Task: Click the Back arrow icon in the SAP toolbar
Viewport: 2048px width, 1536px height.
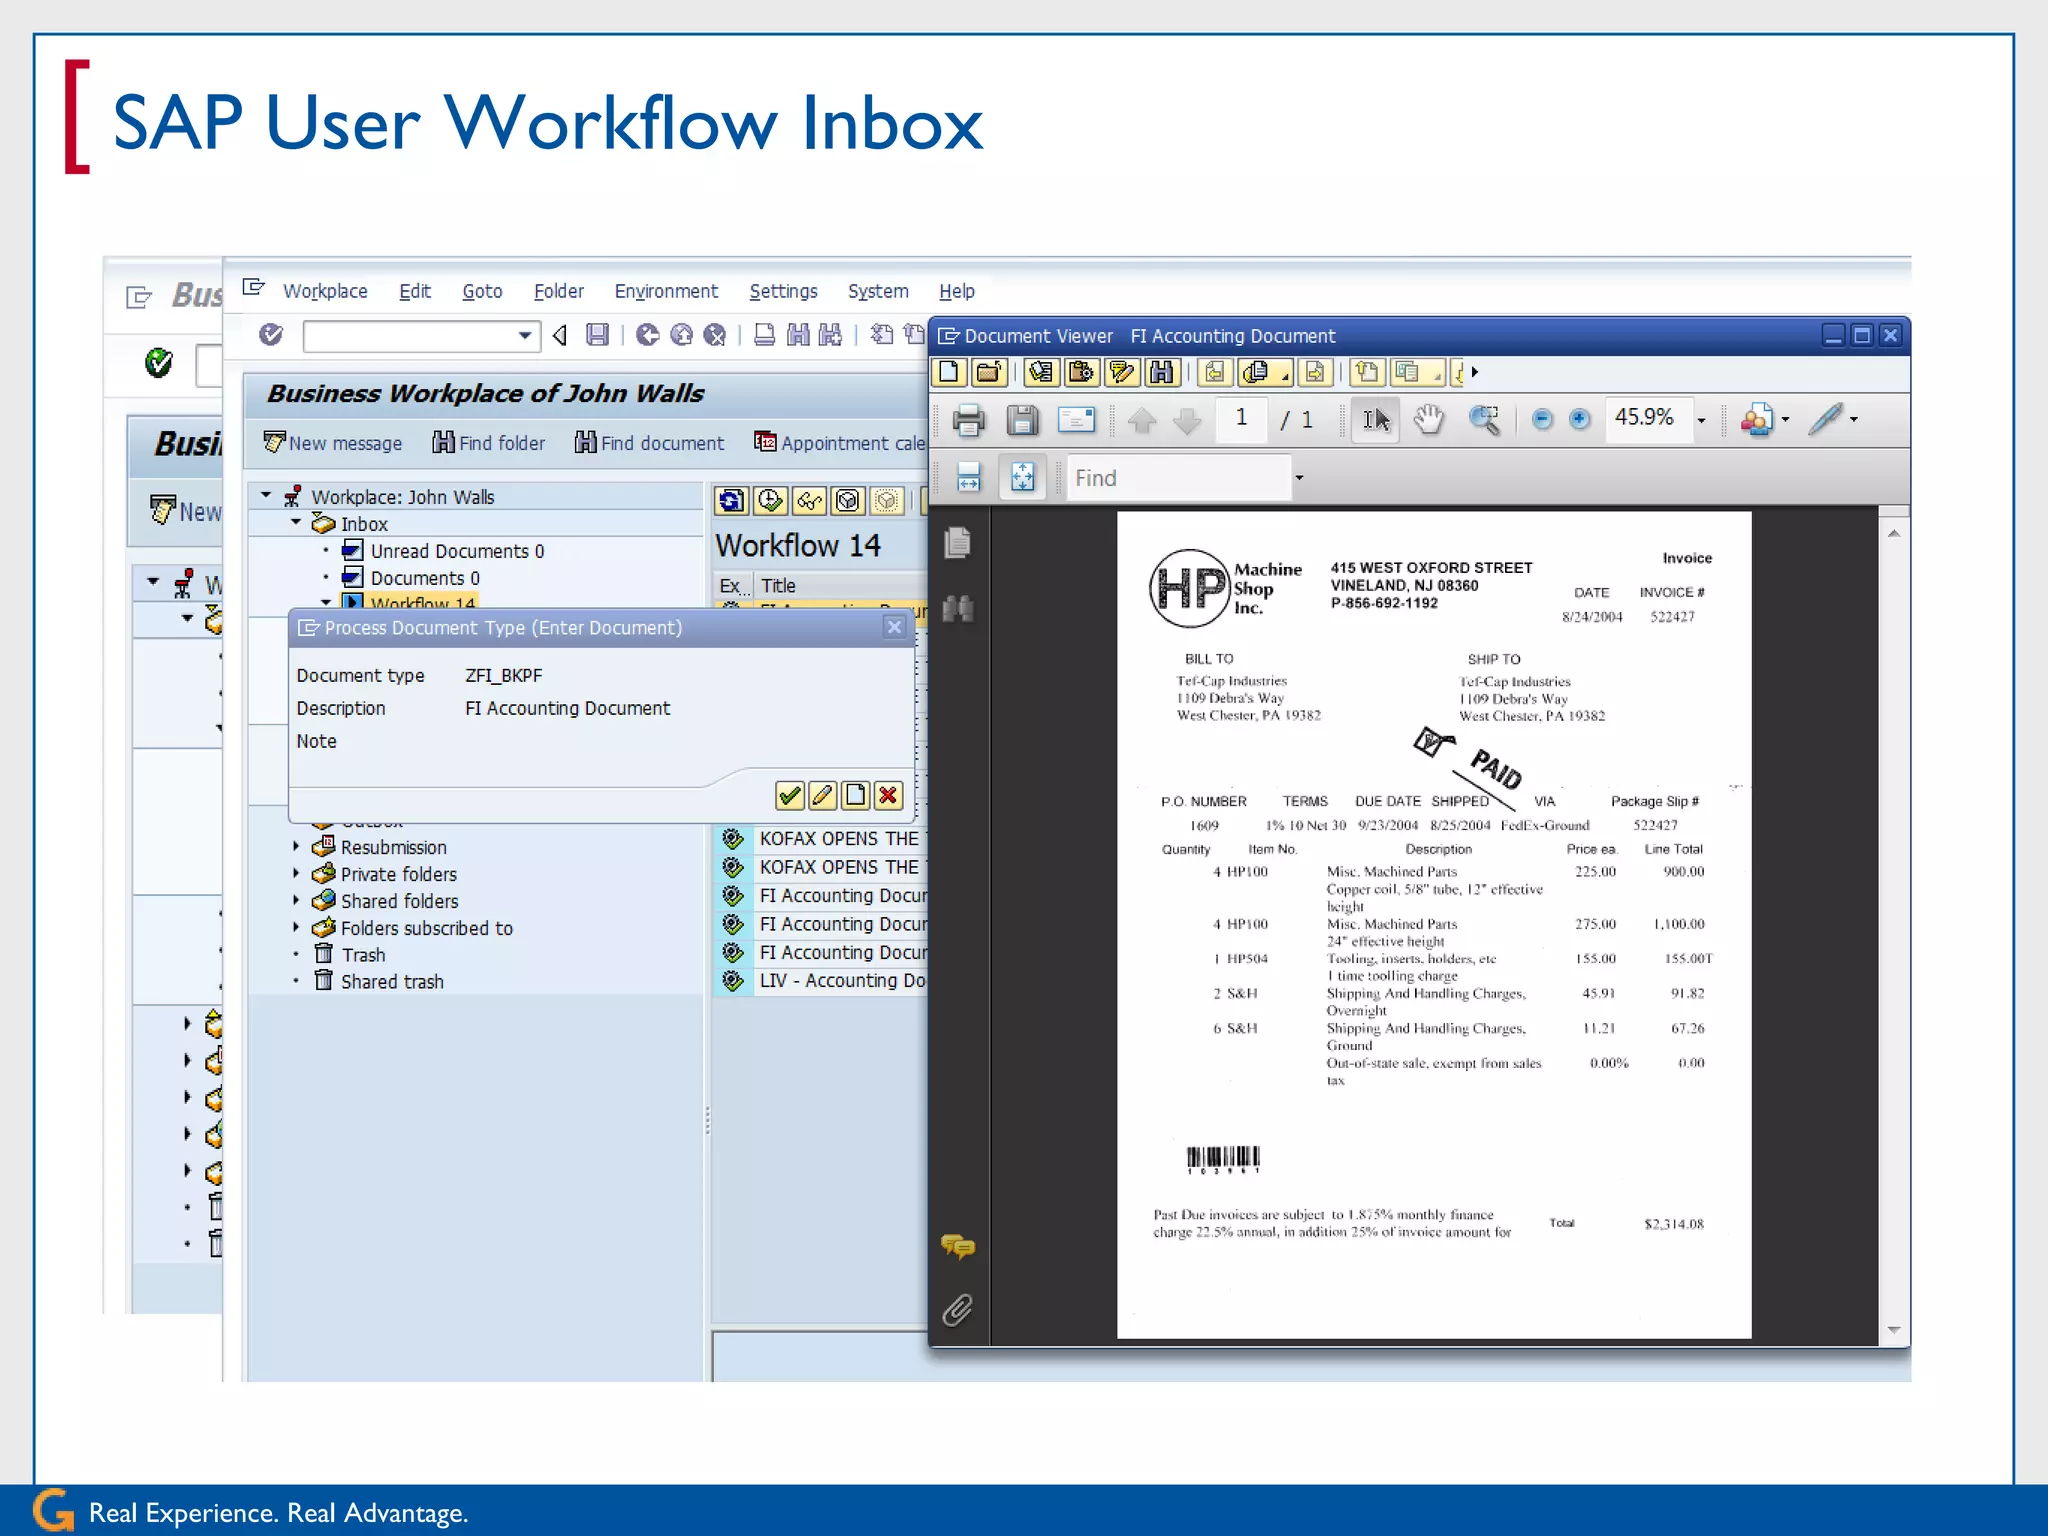Action: tap(647, 335)
